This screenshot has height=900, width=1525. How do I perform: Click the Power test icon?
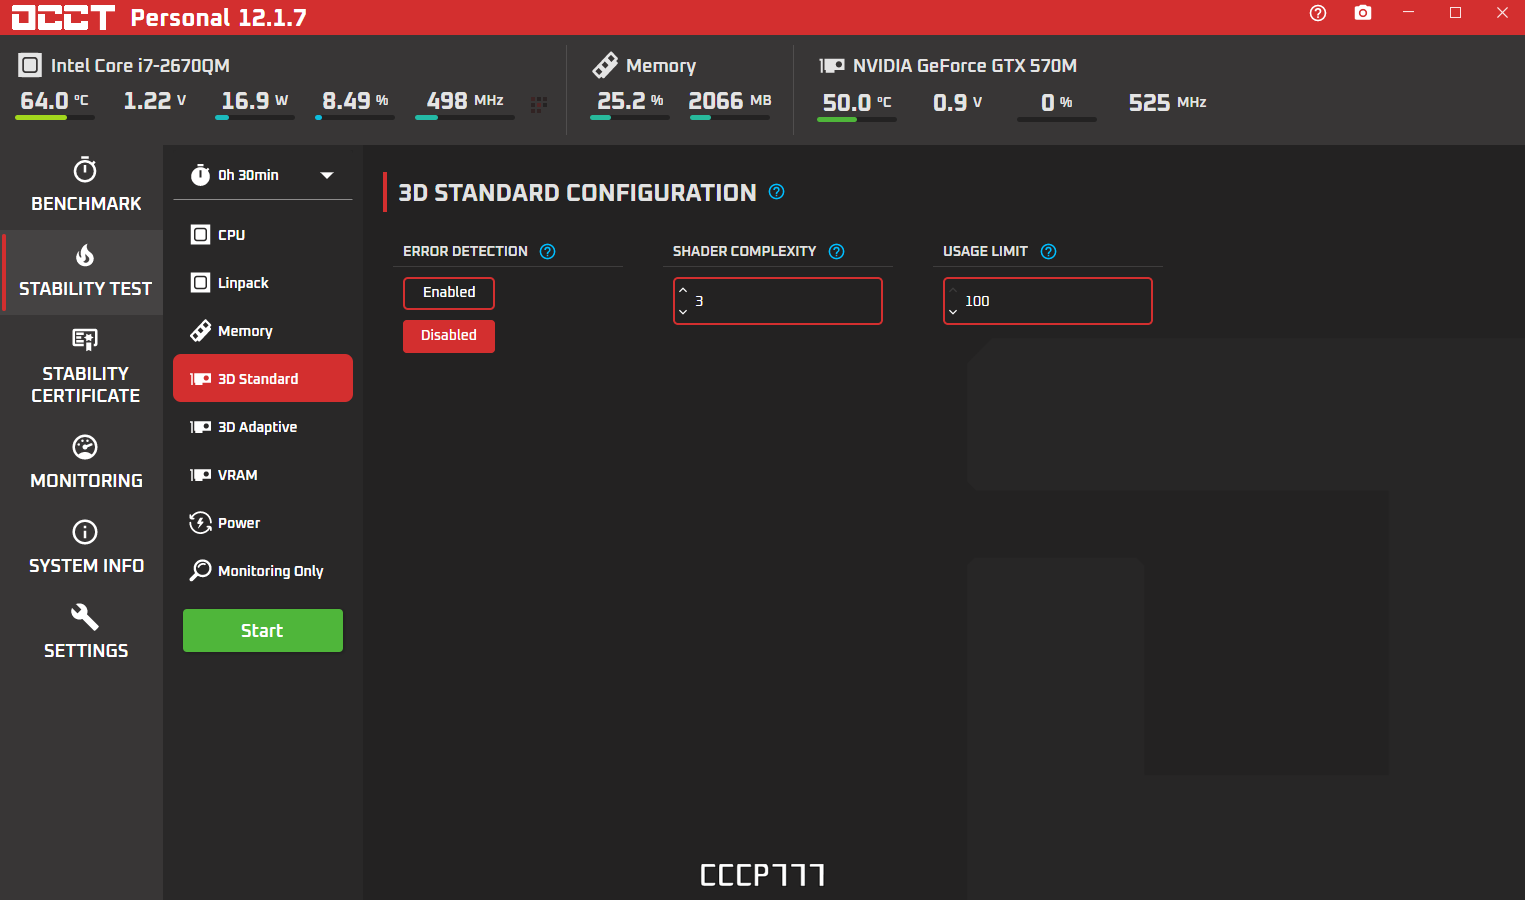(200, 523)
